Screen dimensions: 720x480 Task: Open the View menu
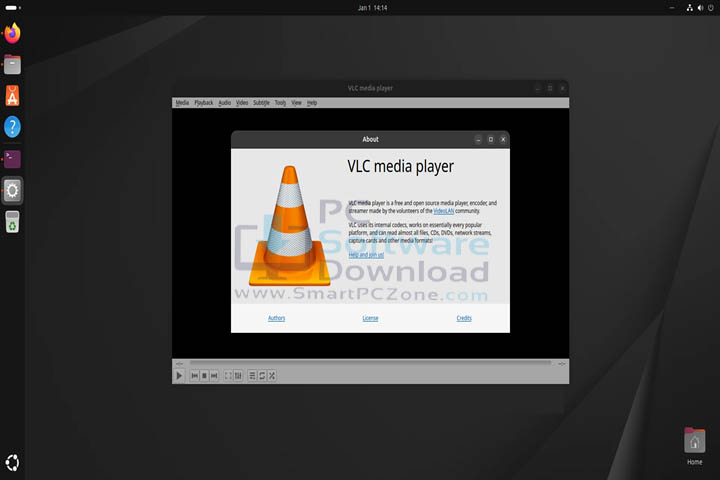tap(296, 103)
